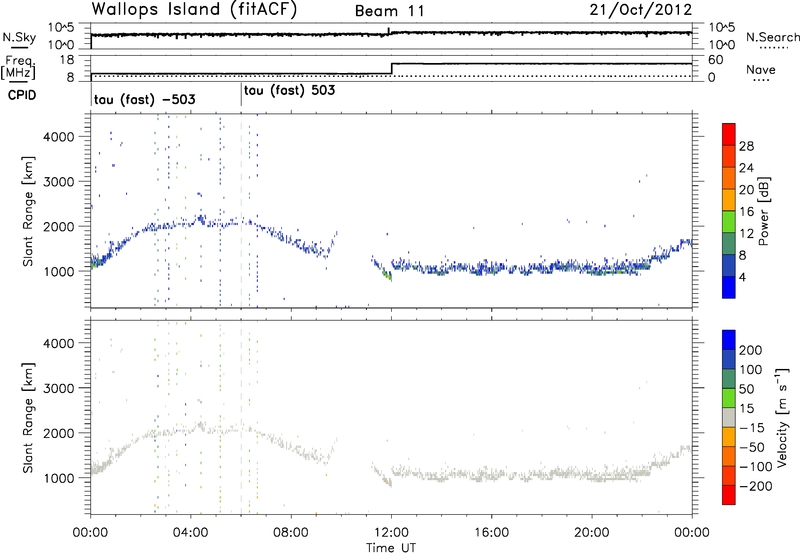Click the 'Time UT' axis label
This screenshot has width=800, height=554.
pyautogui.click(x=391, y=548)
